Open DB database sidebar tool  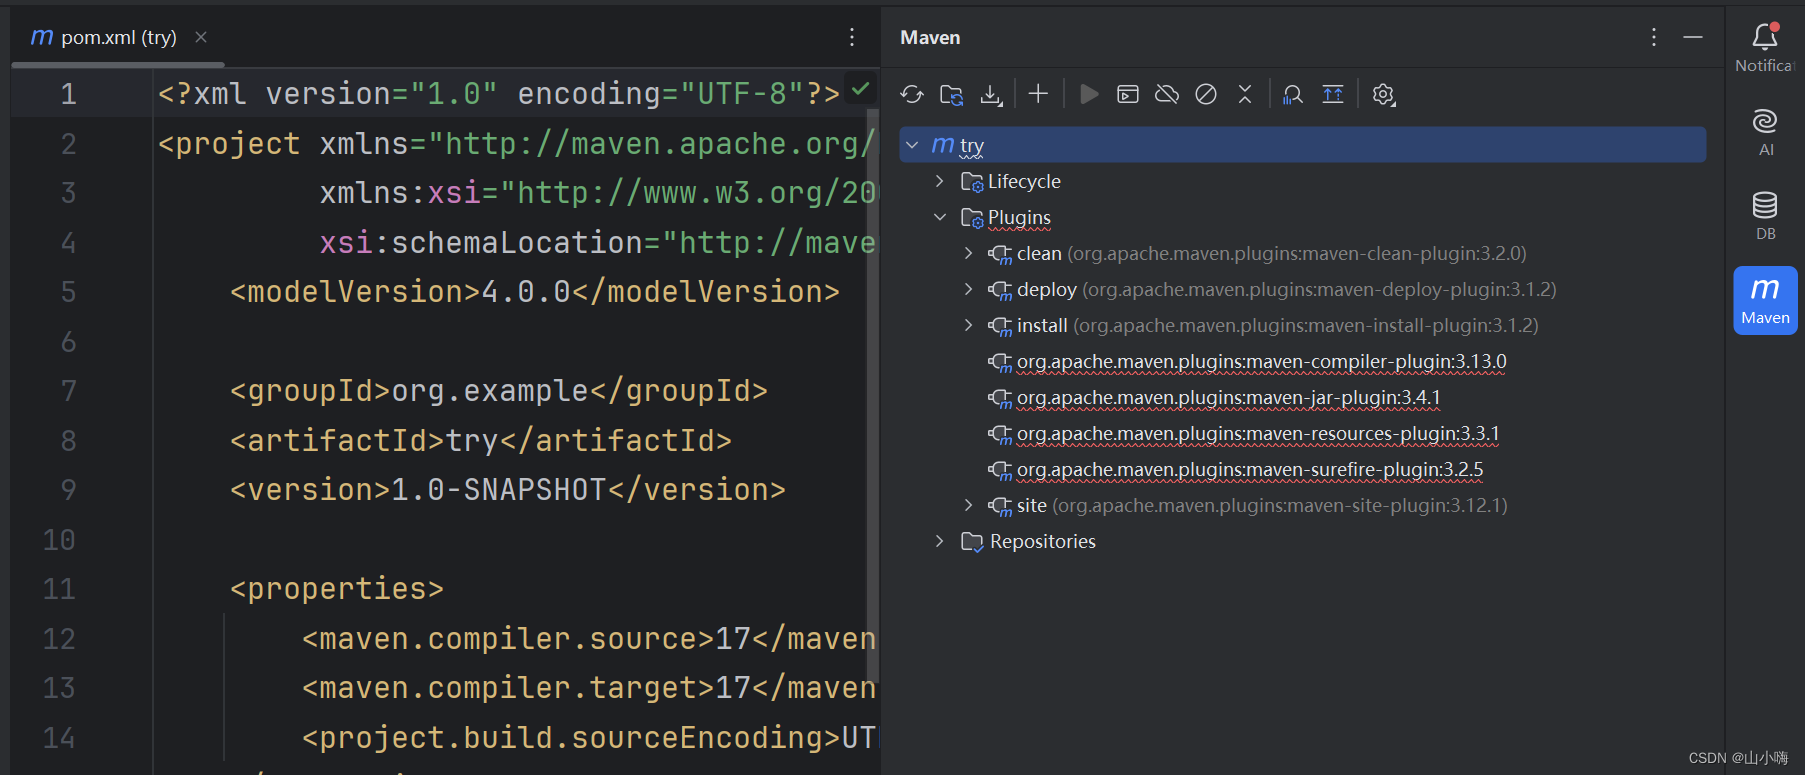1765,216
